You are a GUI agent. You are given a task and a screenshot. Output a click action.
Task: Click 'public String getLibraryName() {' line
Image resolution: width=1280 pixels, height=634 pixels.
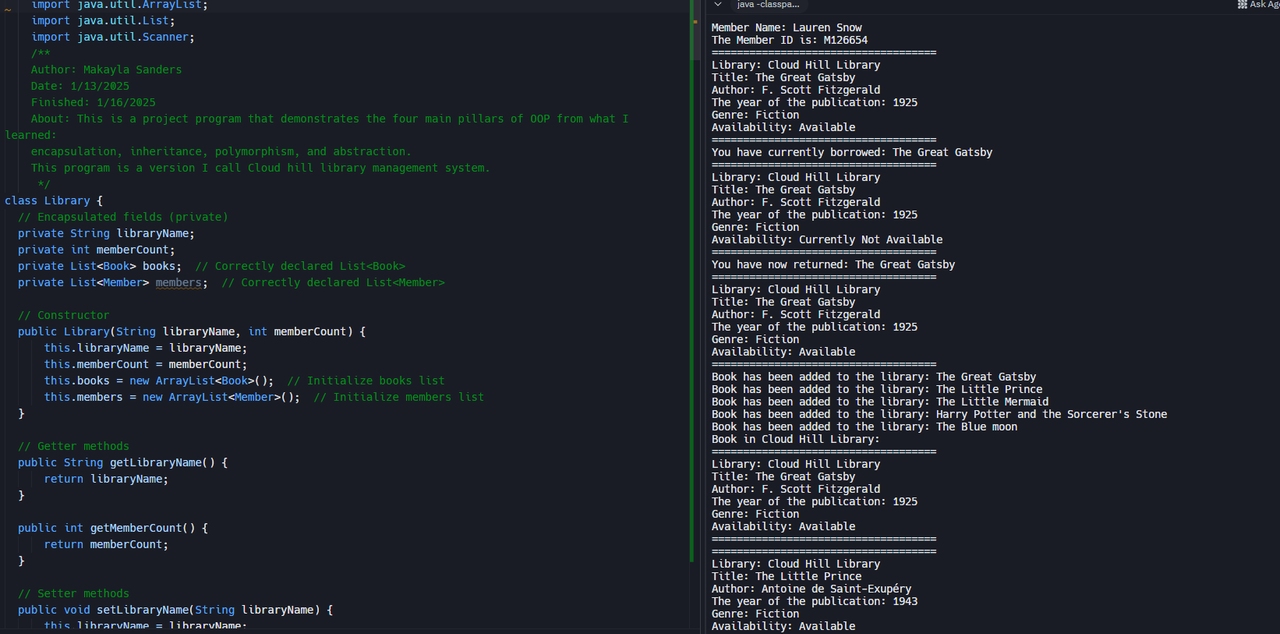(x=123, y=462)
